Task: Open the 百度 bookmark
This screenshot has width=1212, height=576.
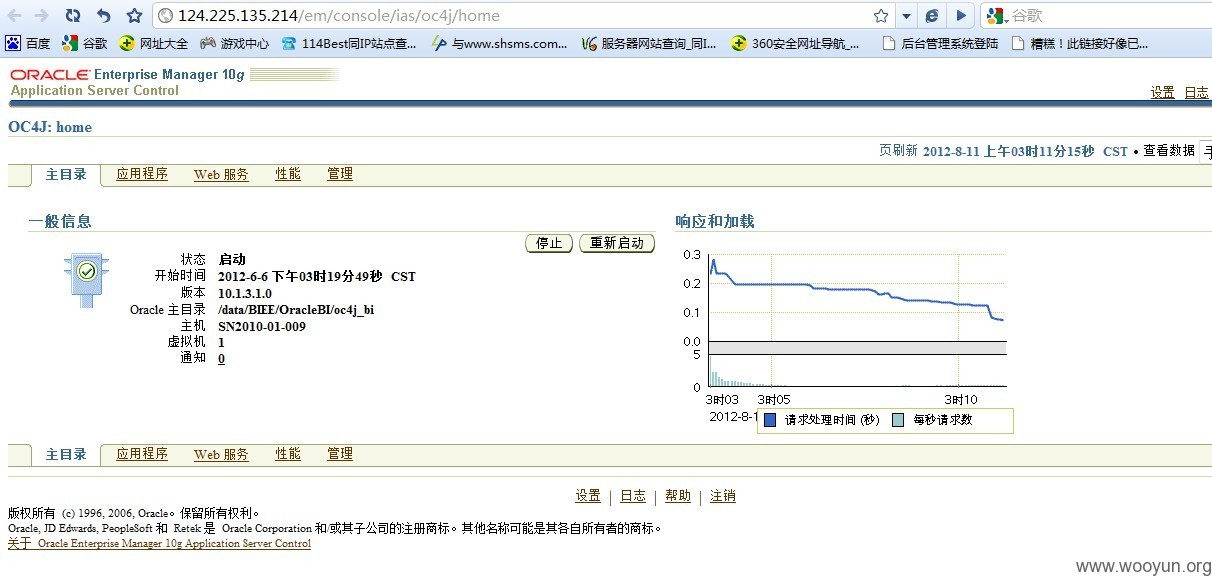Action: (28, 43)
